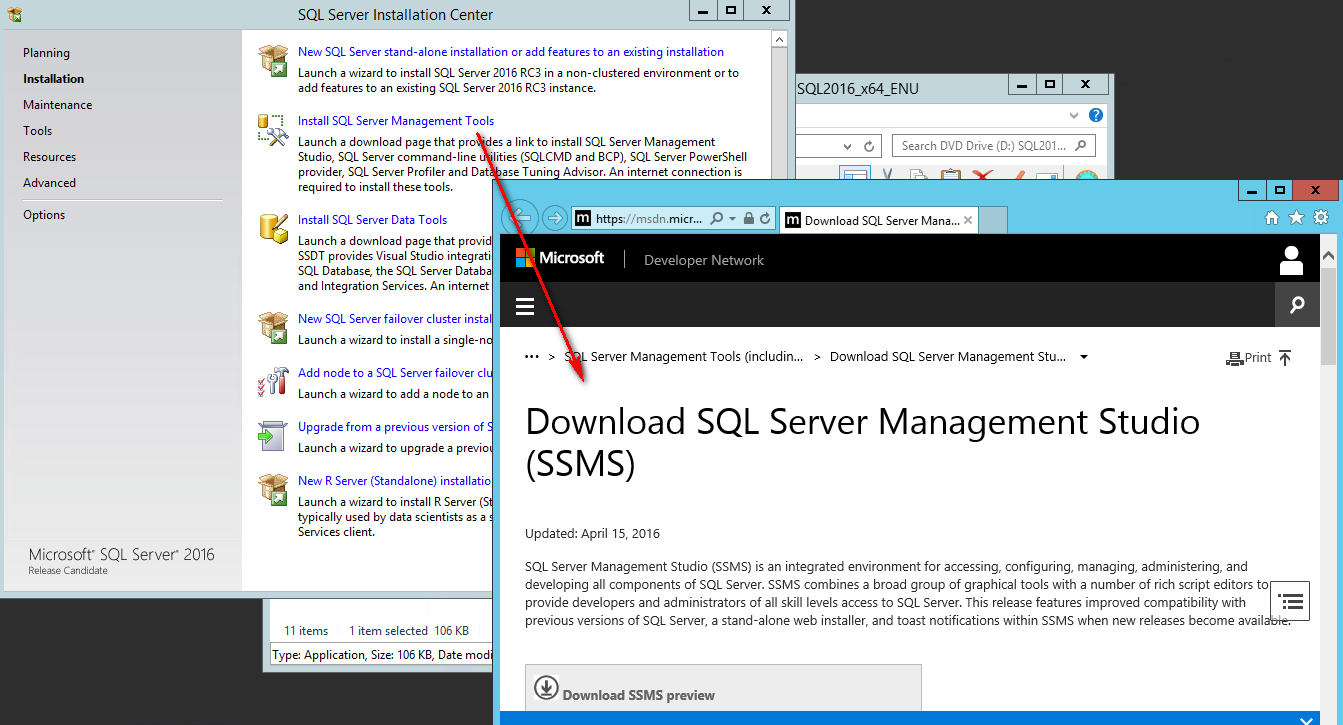The image size is (1343, 725).
Task: Open Upgrade from a previous version link
Action: [395, 427]
